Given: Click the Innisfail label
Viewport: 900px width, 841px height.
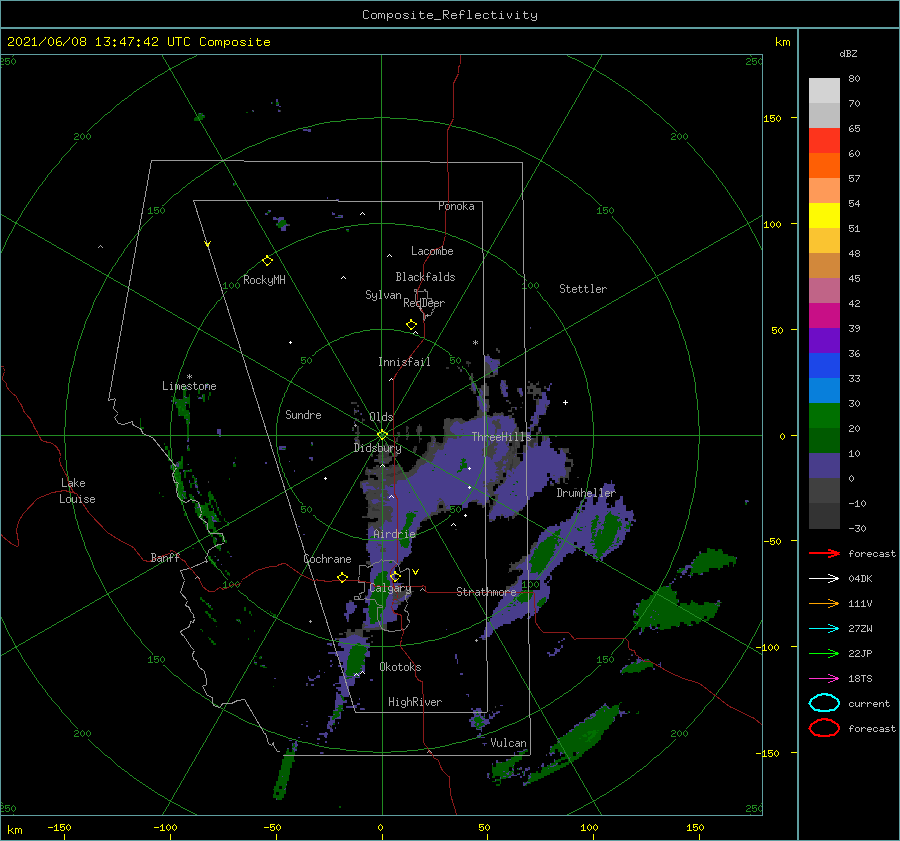Looking at the screenshot, I should [x=404, y=362].
